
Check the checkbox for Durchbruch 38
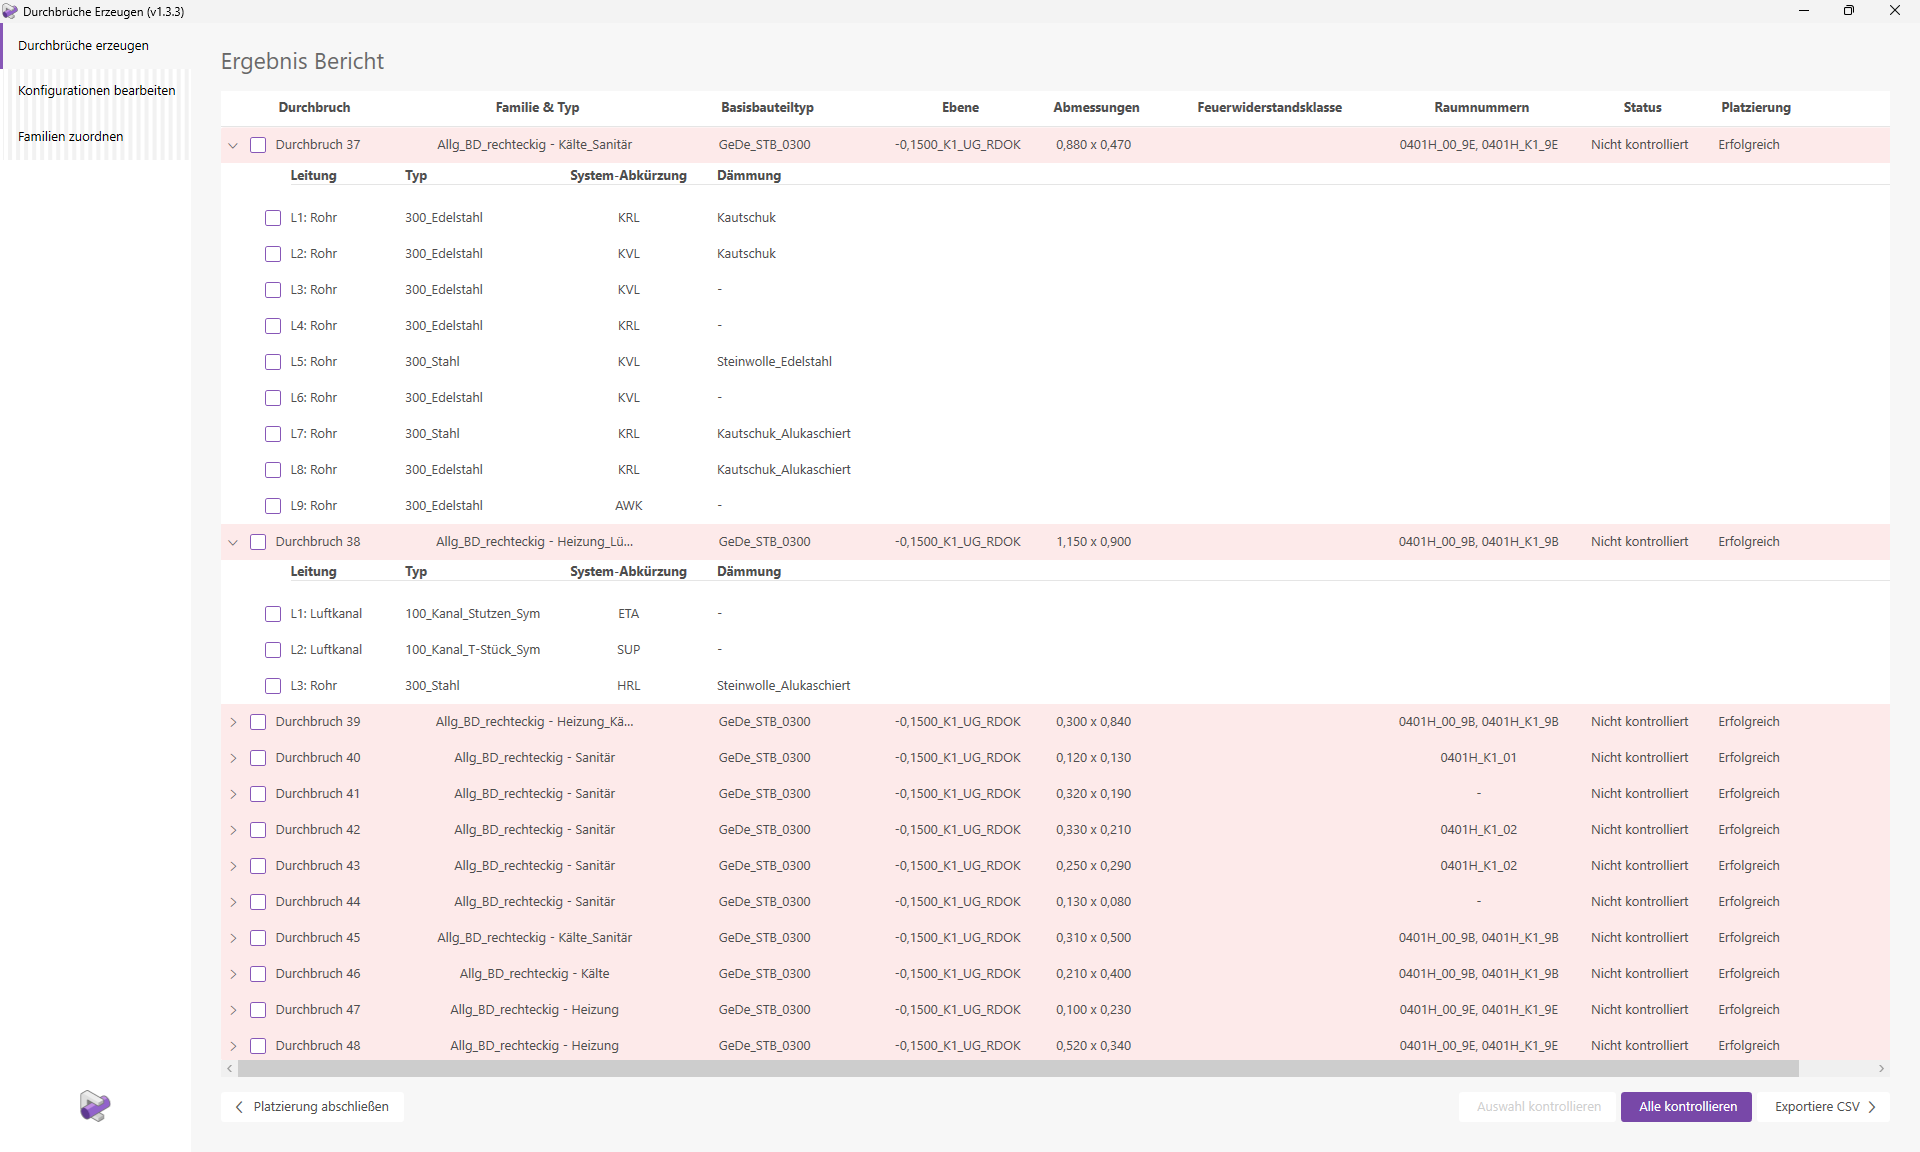(258, 542)
